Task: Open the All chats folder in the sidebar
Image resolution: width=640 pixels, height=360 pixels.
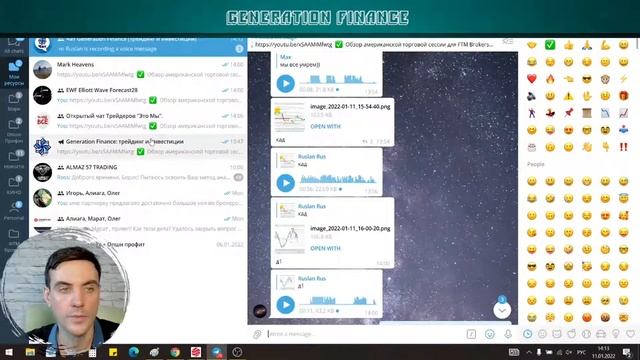Action: coord(14,45)
